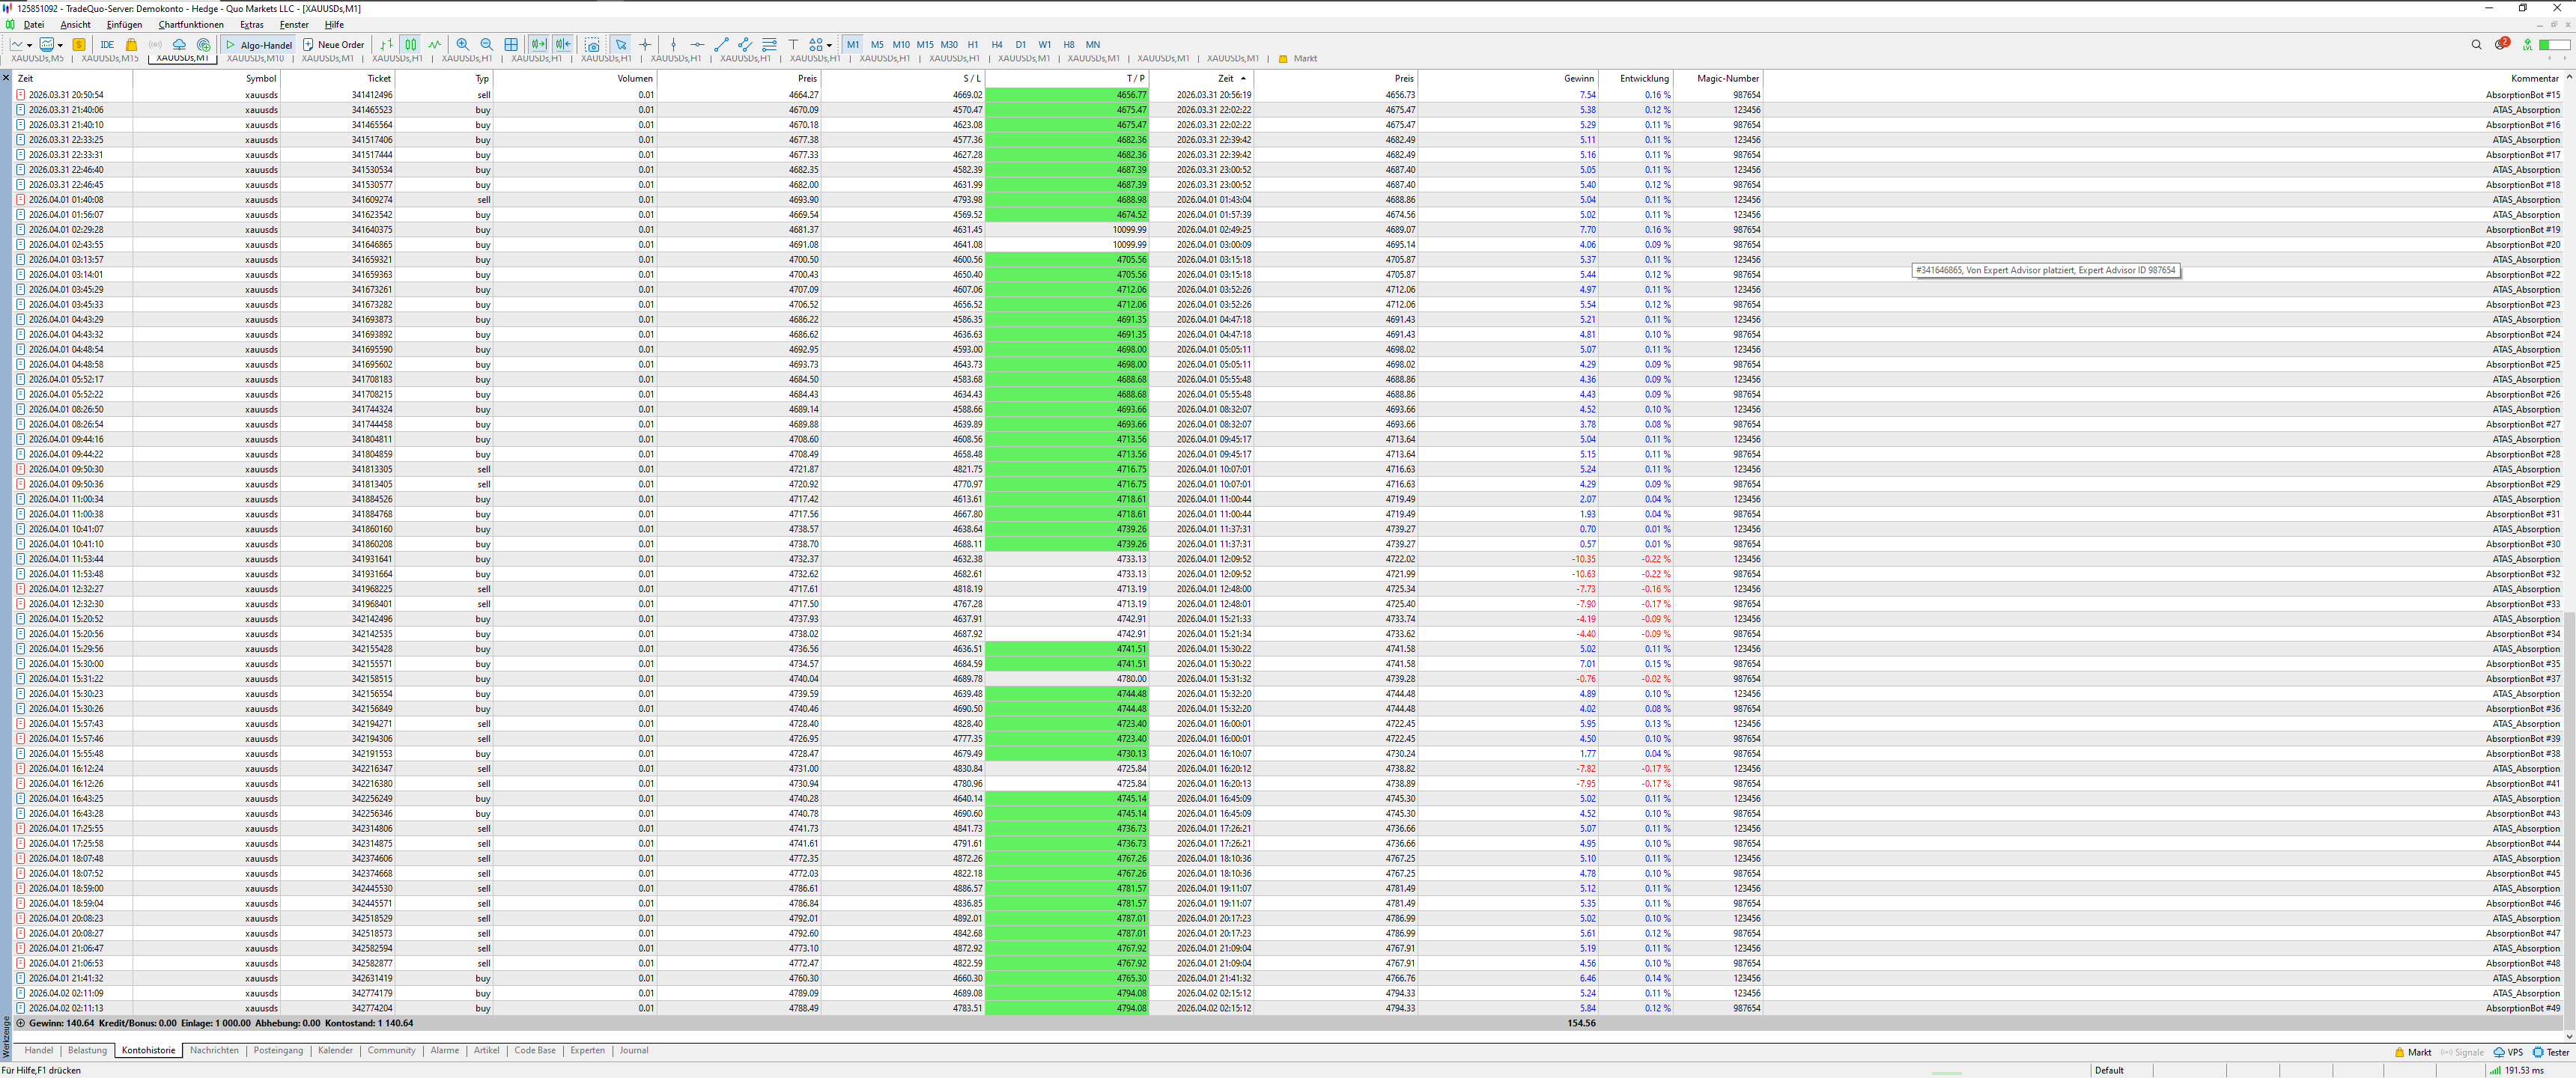The width and height of the screenshot is (2576, 1078).
Task: Draw a trendline with the line tool
Action: [721, 44]
